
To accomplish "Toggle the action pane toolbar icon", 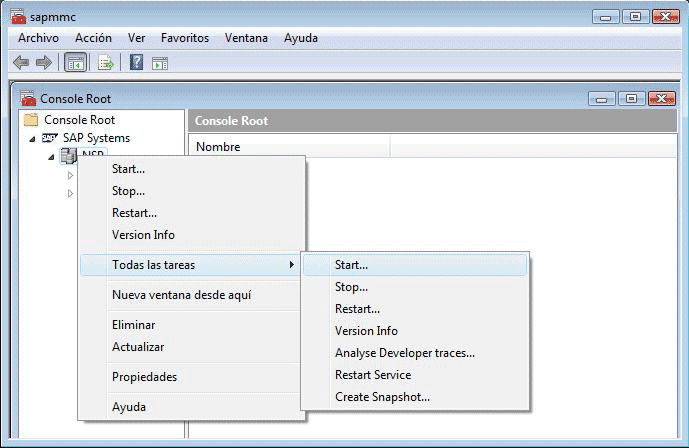I will click(x=159, y=63).
